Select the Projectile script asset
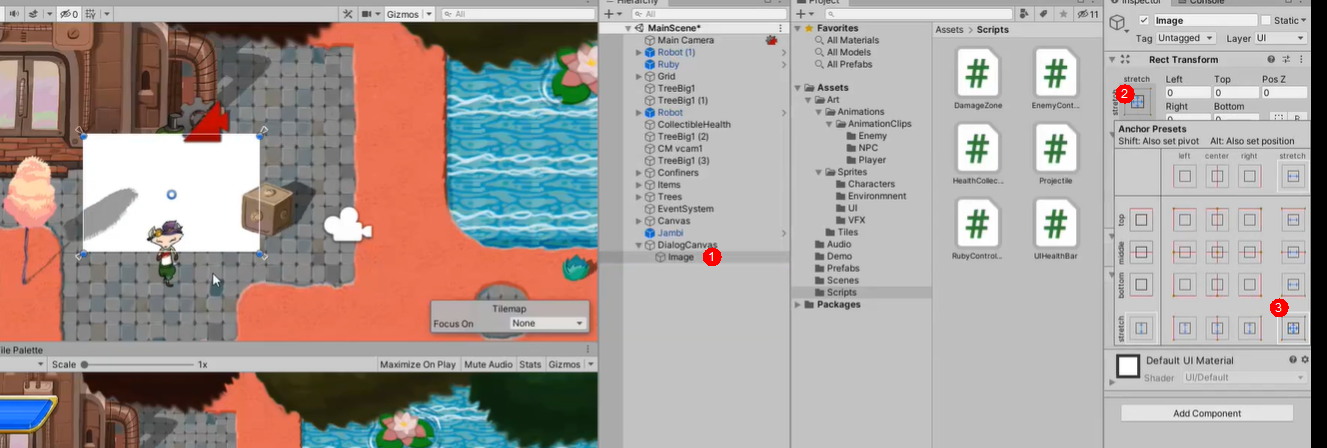This screenshot has height=448, width=1327. 1055,155
